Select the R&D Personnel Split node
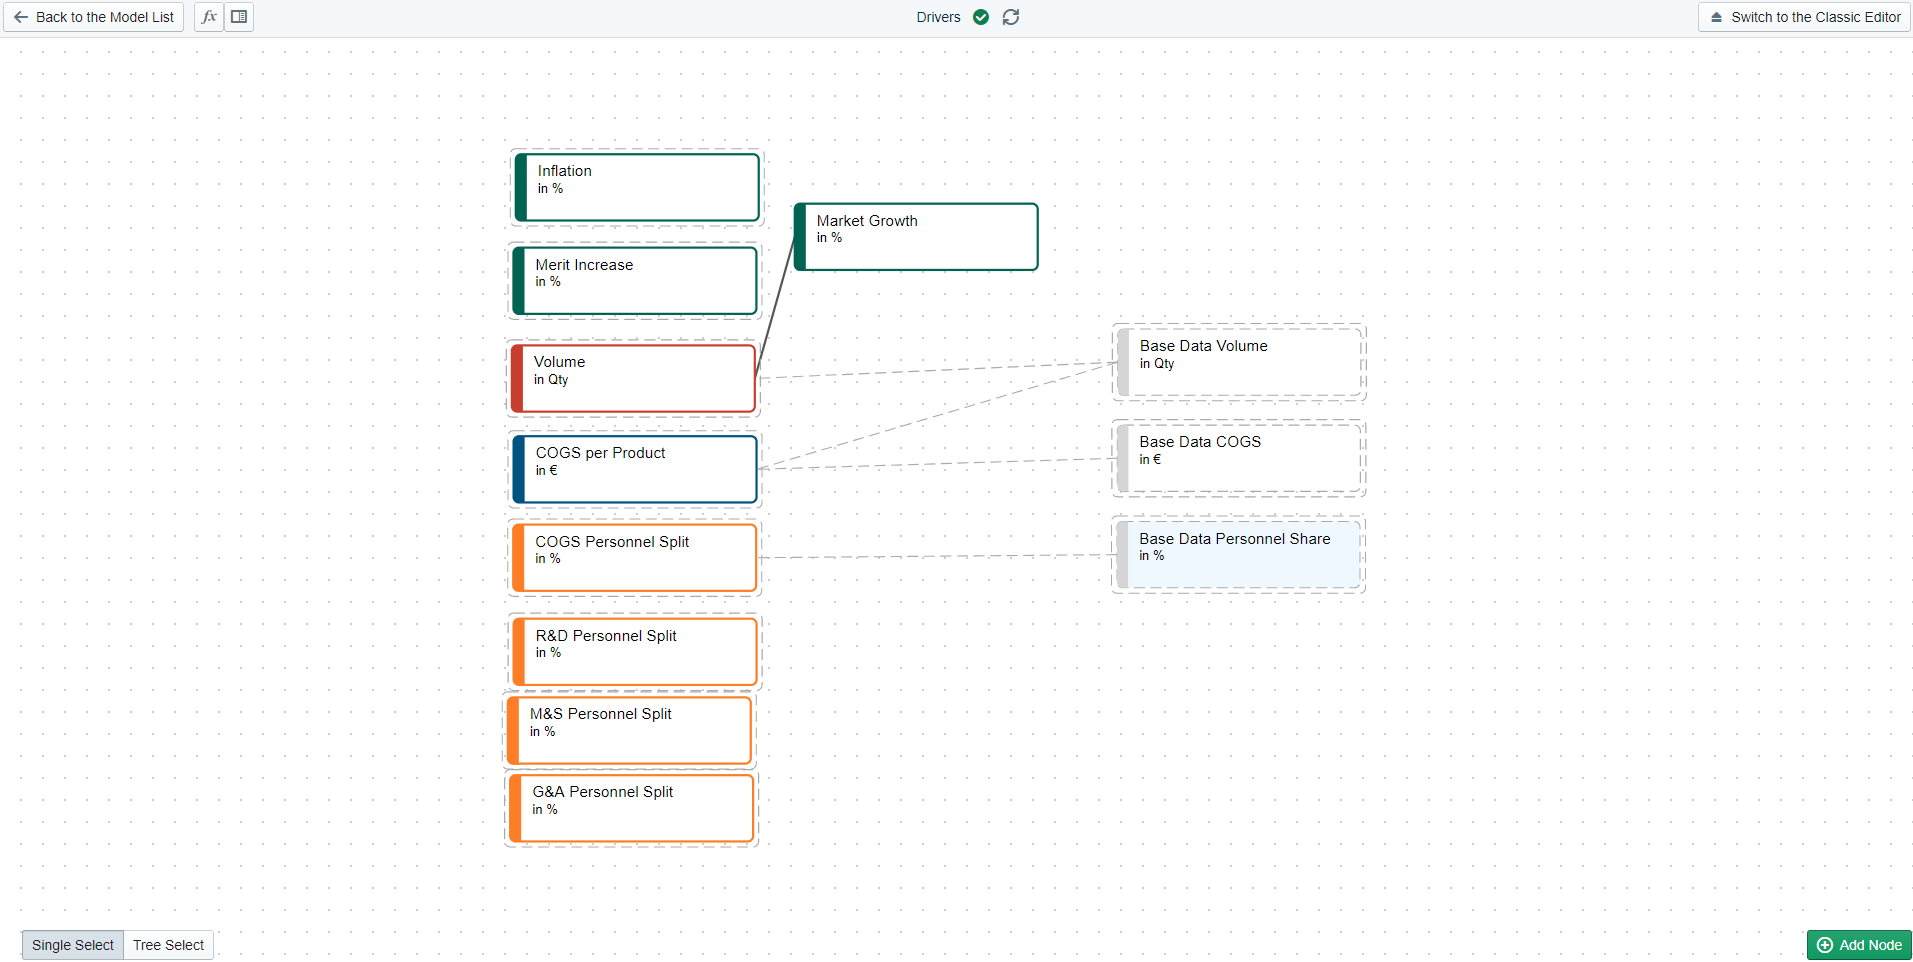Viewport: 1913px width, 962px height. 635,652
